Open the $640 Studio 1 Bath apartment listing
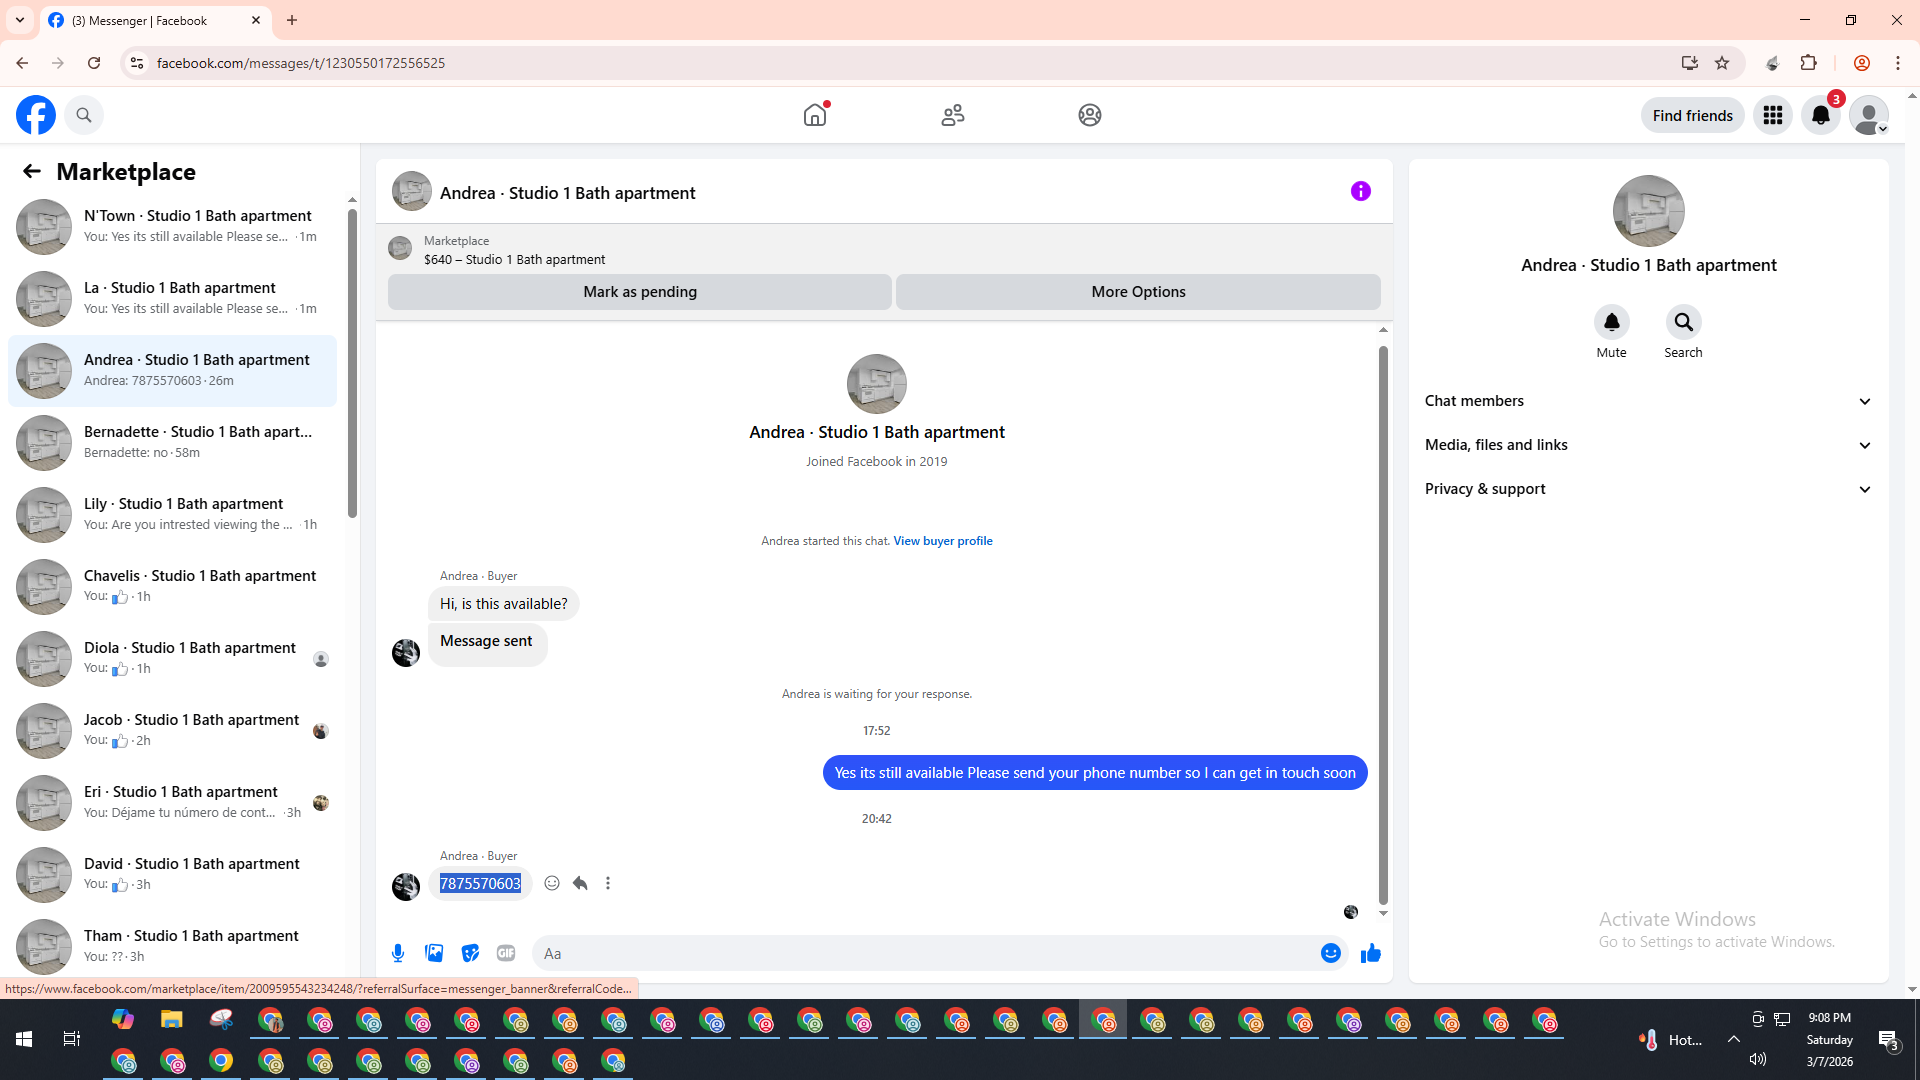1920x1080 pixels. point(514,259)
